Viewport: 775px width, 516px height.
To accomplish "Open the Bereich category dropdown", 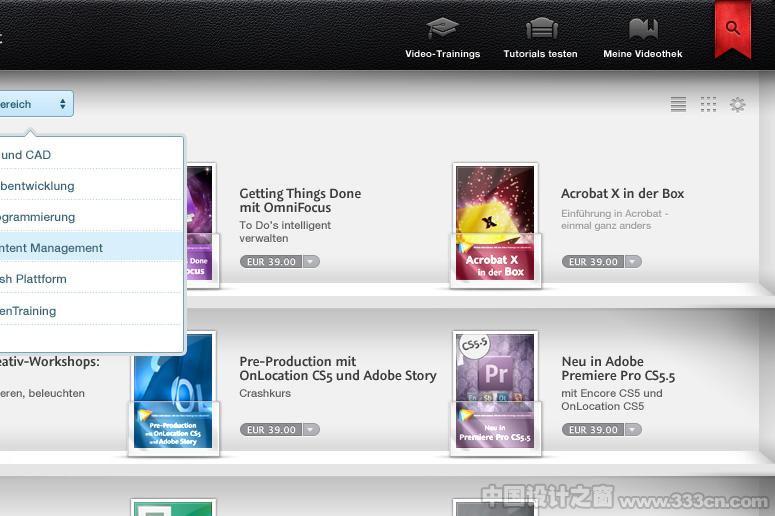I will 36,104.
